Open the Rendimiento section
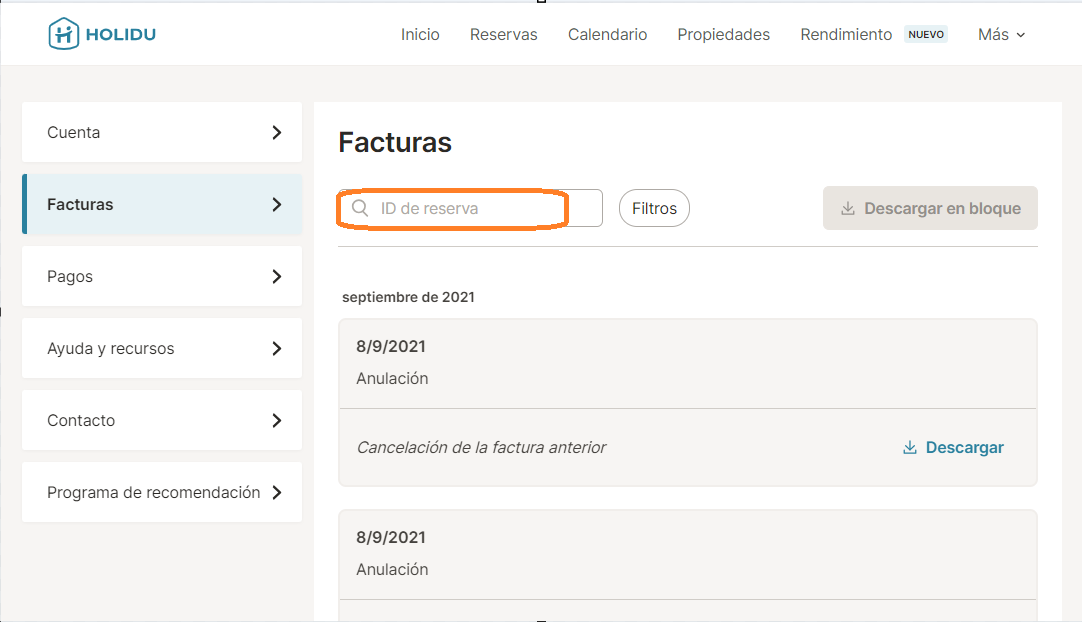 (x=846, y=34)
